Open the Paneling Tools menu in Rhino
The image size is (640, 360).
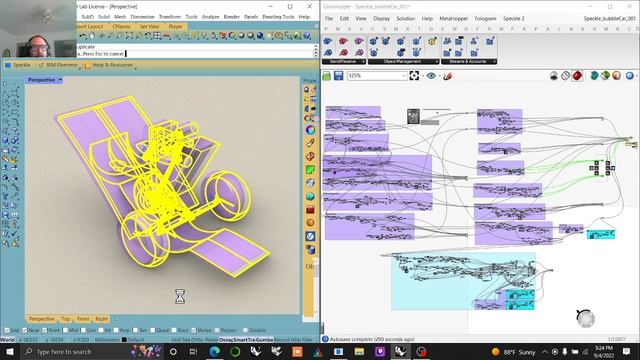pos(278,17)
